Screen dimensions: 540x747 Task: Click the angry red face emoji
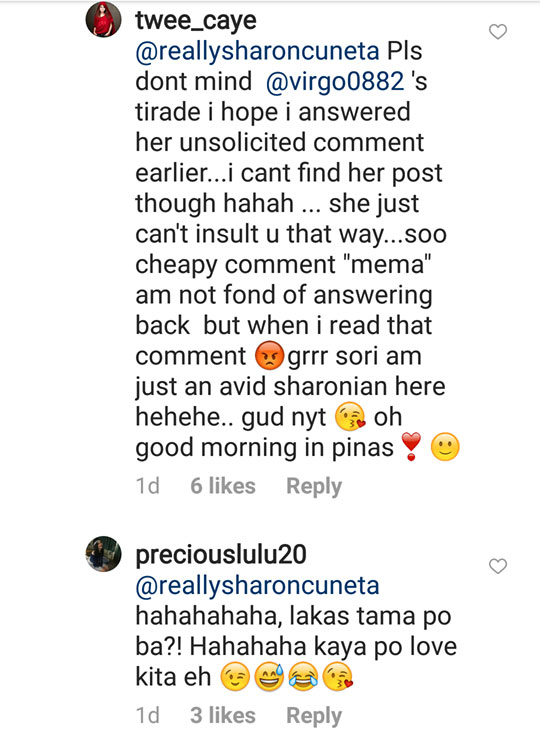pyautogui.click(x=269, y=356)
